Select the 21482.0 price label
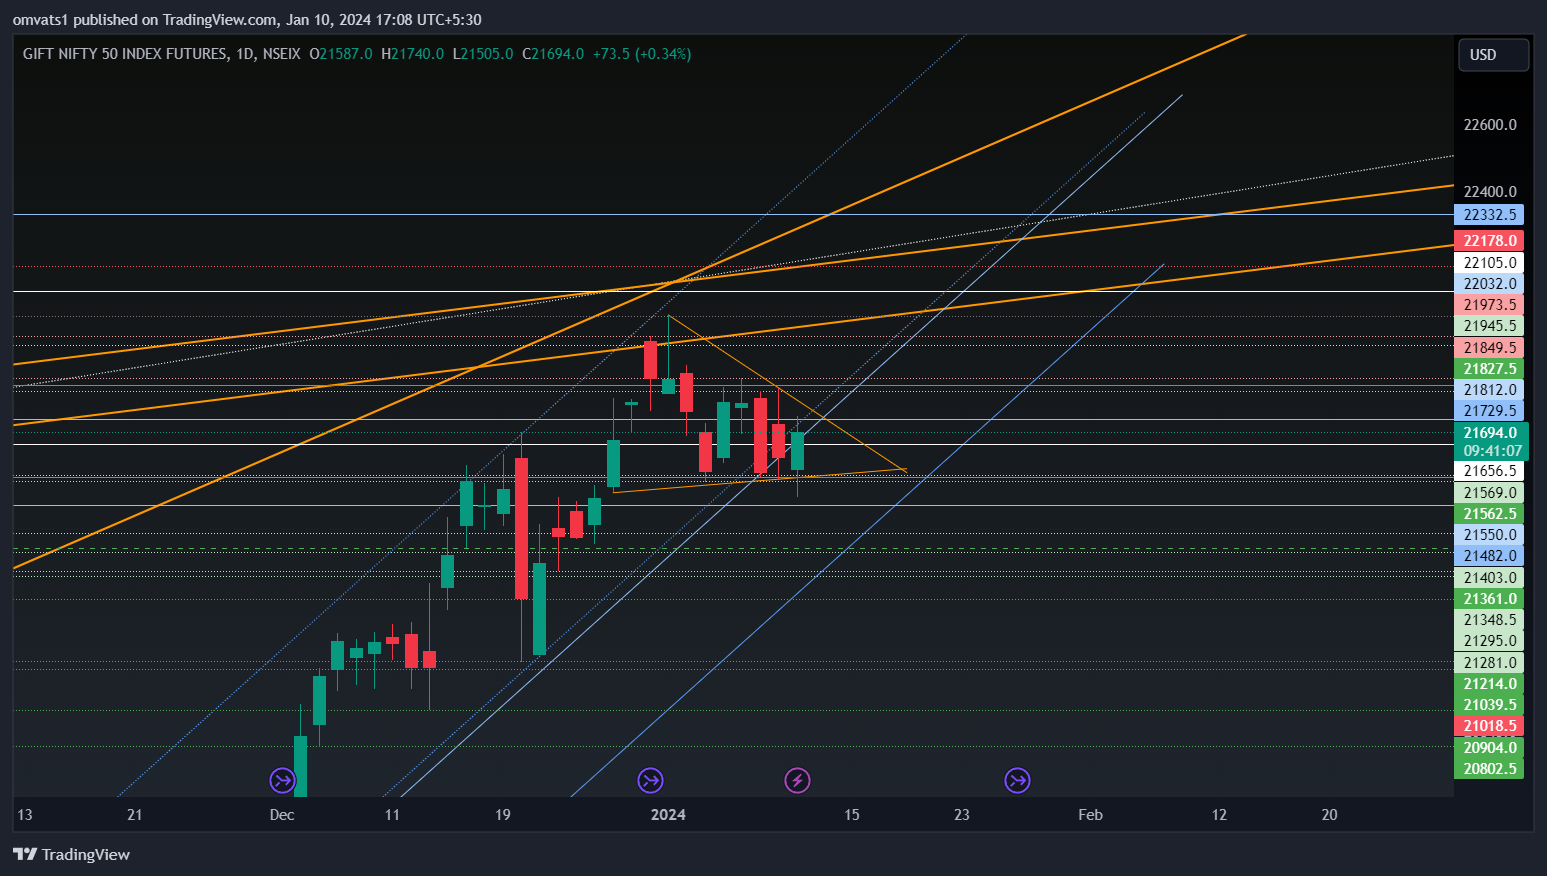Viewport: 1547px width, 876px height. [1489, 556]
